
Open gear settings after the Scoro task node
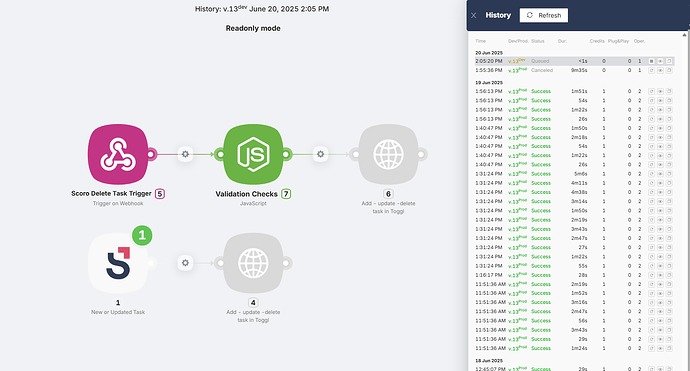tap(185, 263)
